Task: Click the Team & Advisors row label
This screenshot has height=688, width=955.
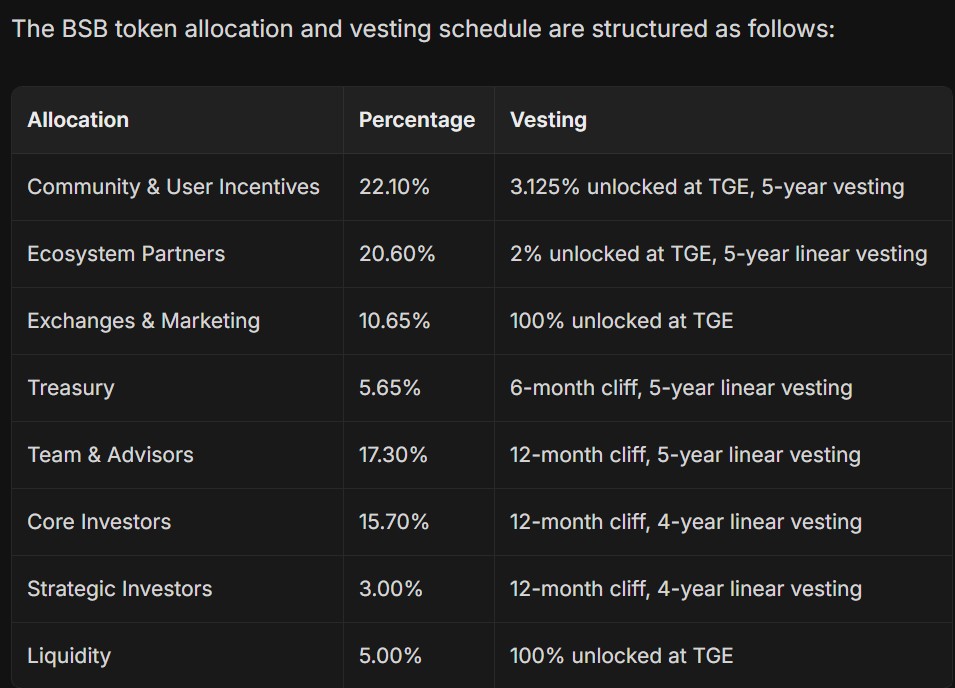Action: [x=110, y=455]
